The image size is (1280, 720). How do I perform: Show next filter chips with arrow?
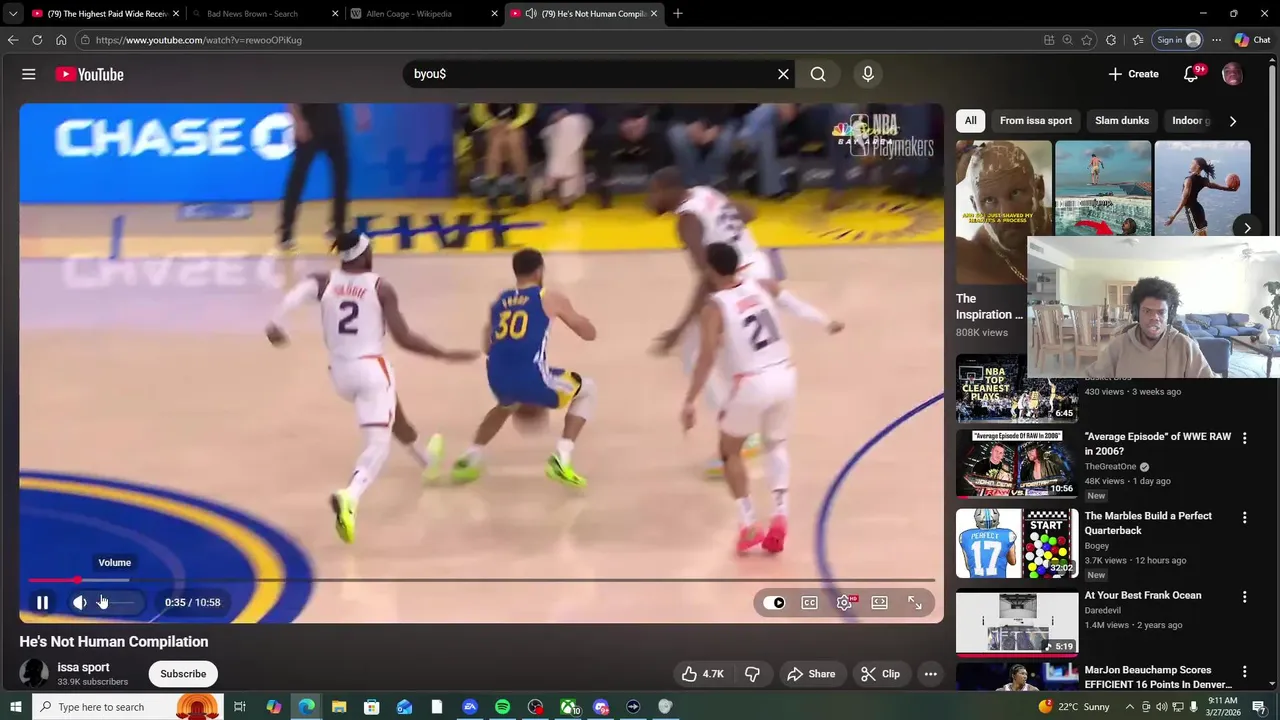pyautogui.click(x=1232, y=121)
